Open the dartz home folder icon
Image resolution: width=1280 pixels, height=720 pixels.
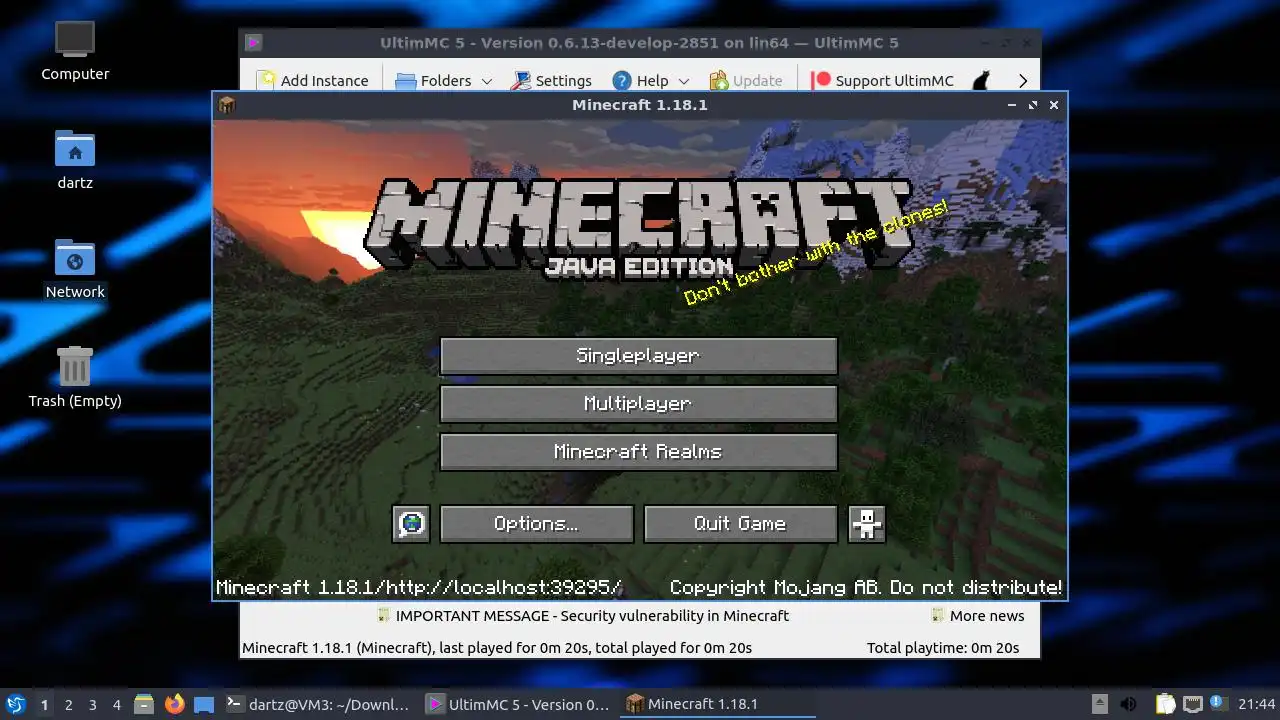pos(75,160)
